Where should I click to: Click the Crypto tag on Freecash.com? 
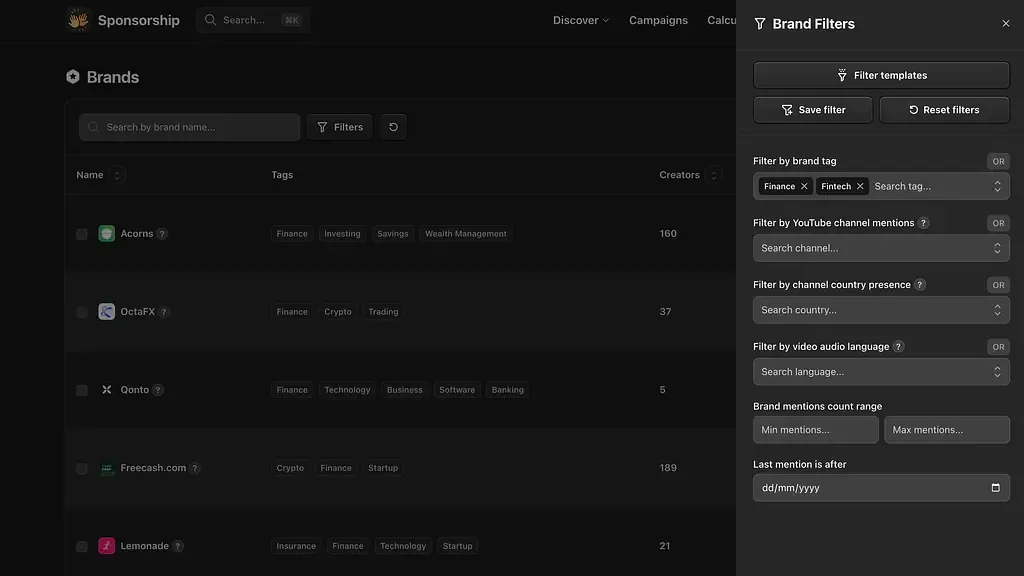click(290, 468)
